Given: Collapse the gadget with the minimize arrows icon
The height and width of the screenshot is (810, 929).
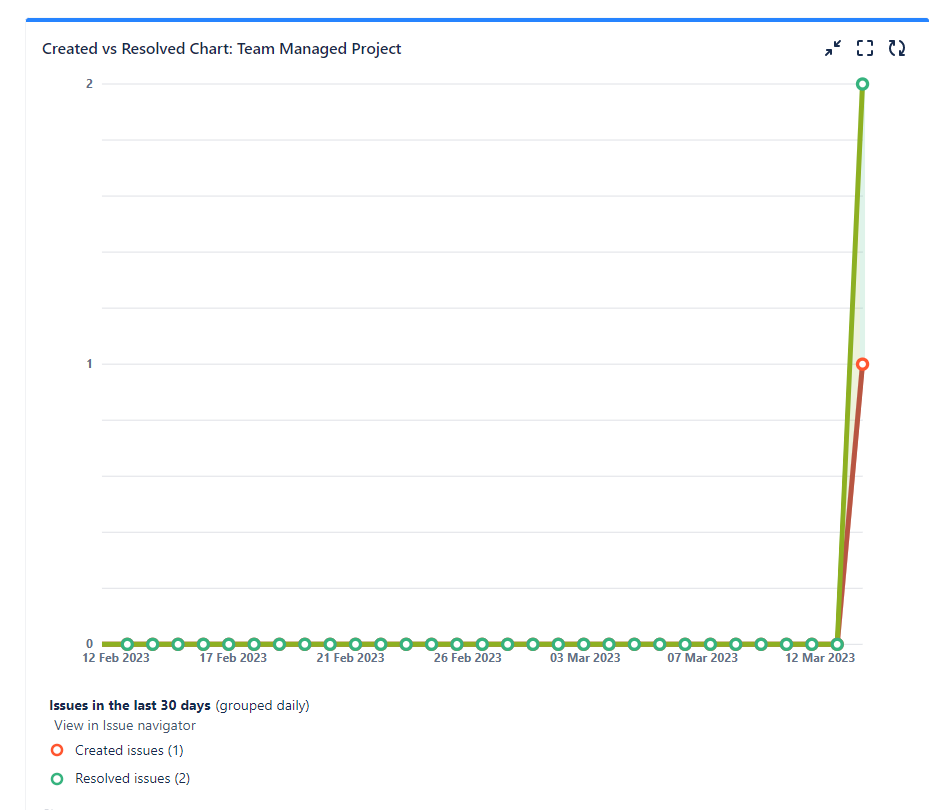Looking at the screenshot, I should point(832,47).
